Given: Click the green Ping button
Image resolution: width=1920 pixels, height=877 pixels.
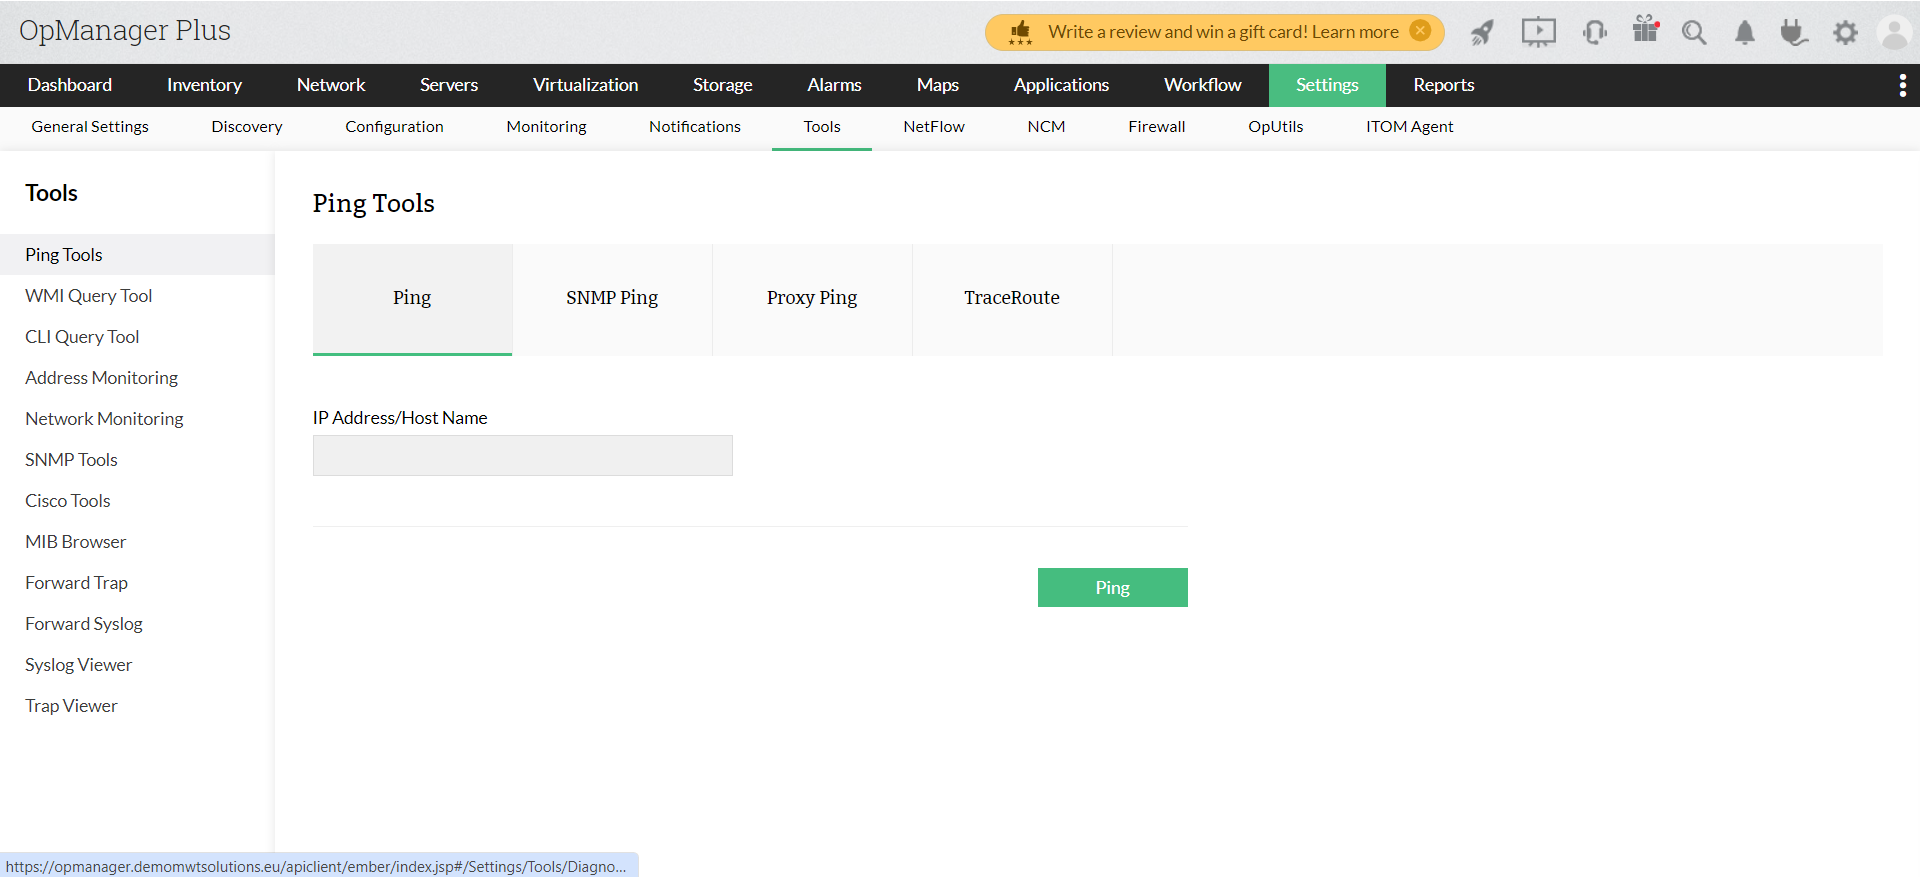Looking at the screenshot, I should pyautogui.click(x=1113, y=588).
